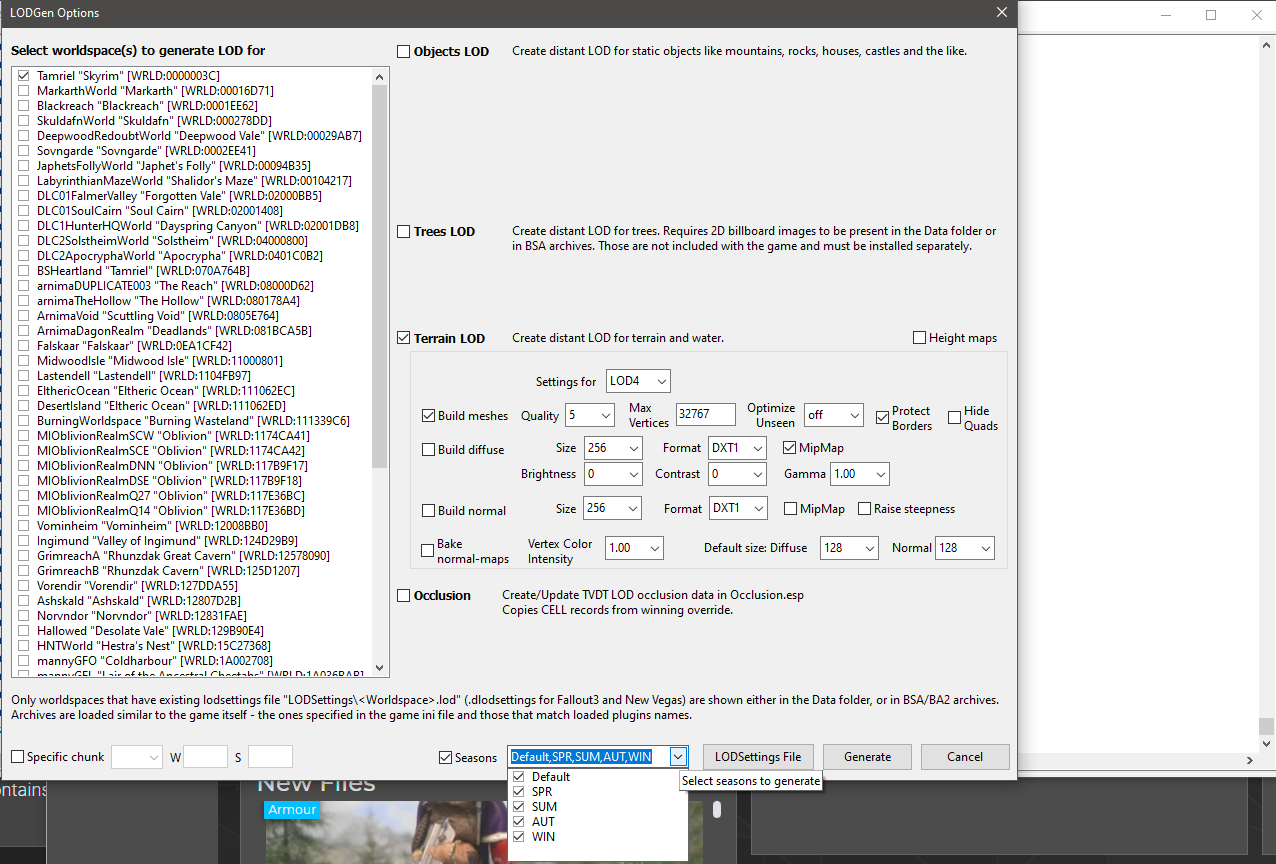Click the Cancel button
Image resolution: width=1276 pixels, height=864 pixels.
click(x=965, y=757)
